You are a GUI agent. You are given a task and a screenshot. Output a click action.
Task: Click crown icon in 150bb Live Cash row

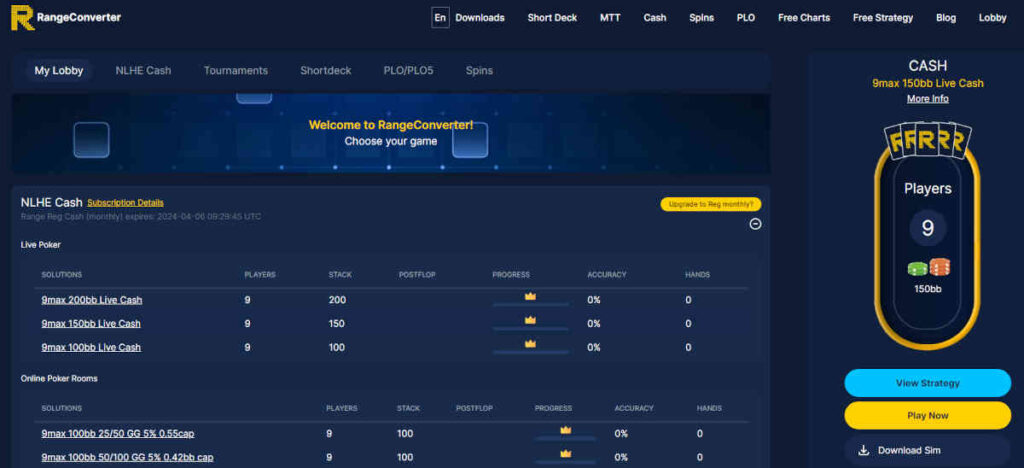(530, 320)
